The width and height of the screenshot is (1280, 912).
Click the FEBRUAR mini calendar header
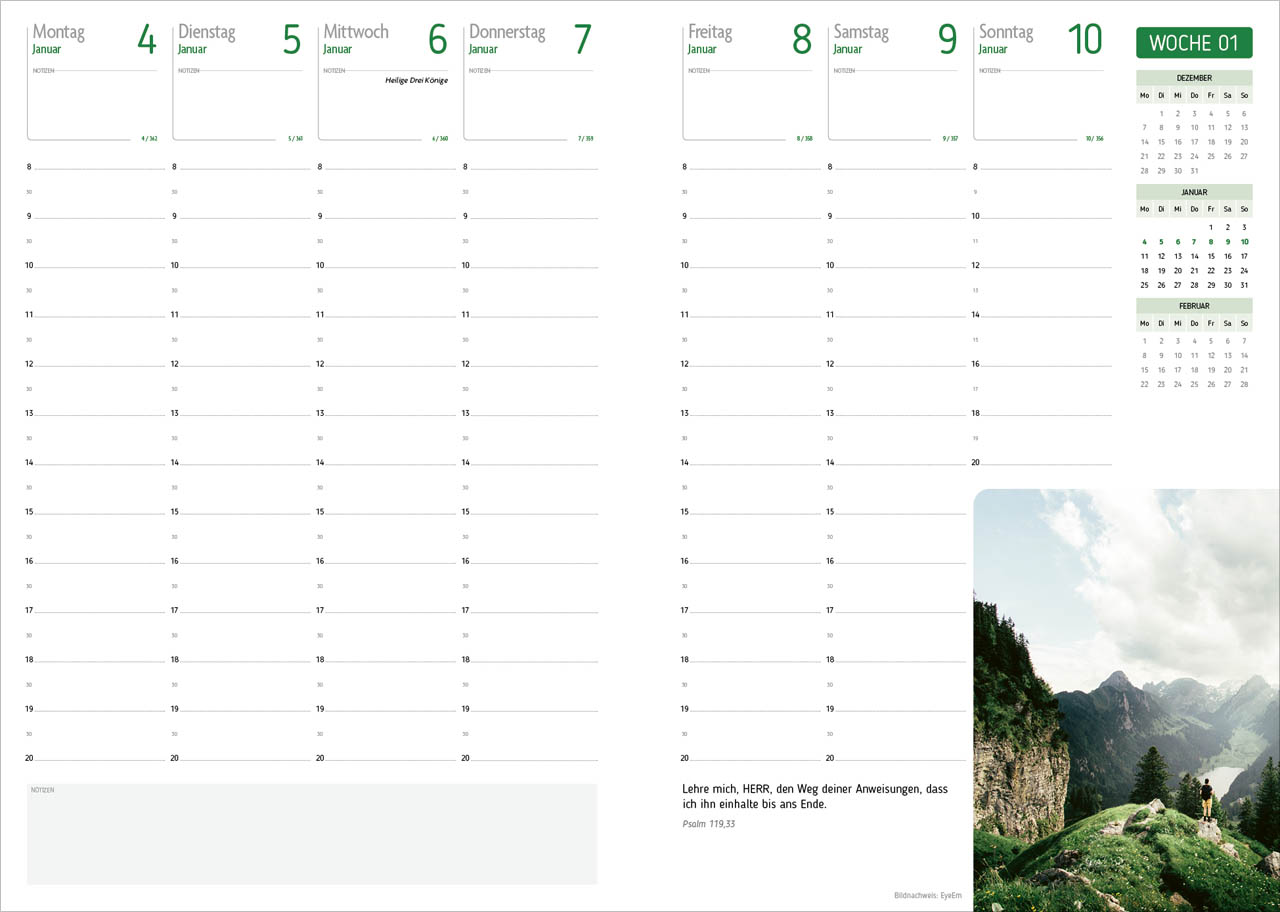click(1194, 306)
